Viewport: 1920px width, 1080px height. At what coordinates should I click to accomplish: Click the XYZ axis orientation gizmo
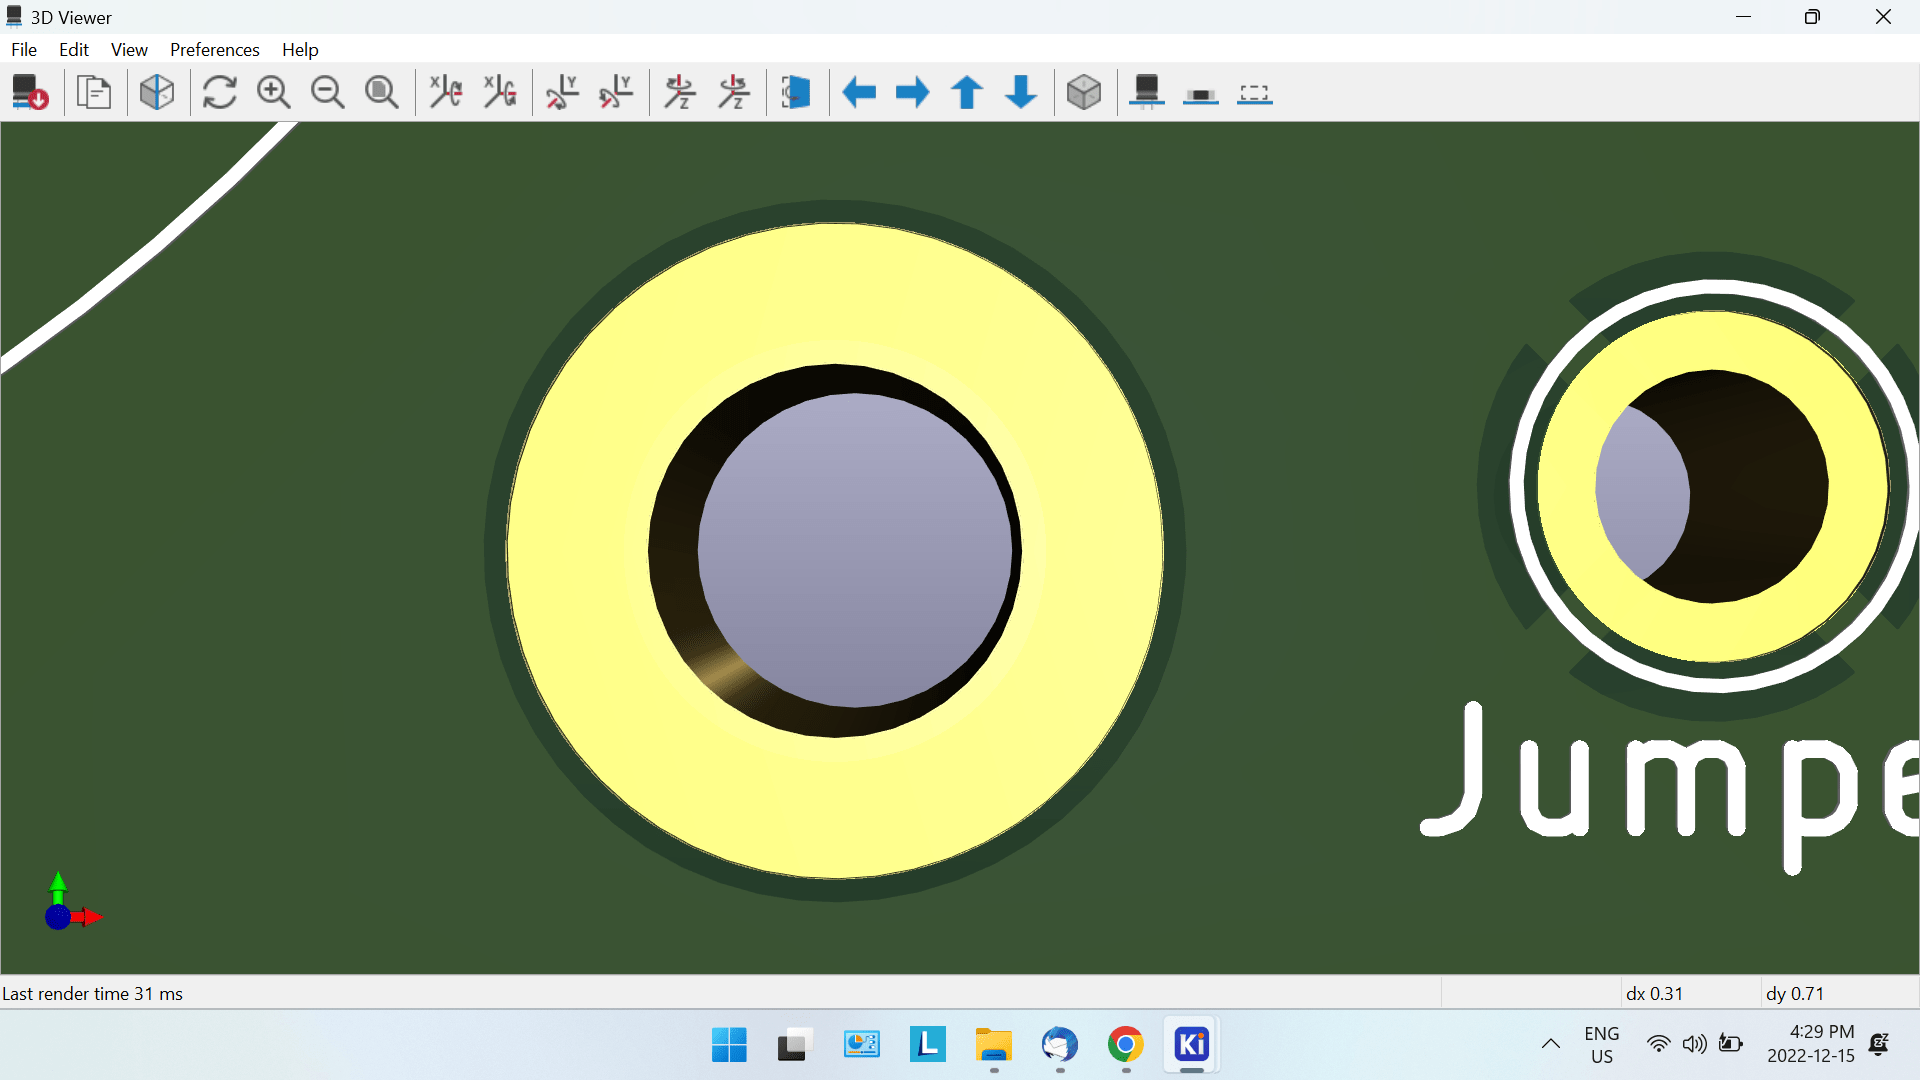[x=72, y=902]
